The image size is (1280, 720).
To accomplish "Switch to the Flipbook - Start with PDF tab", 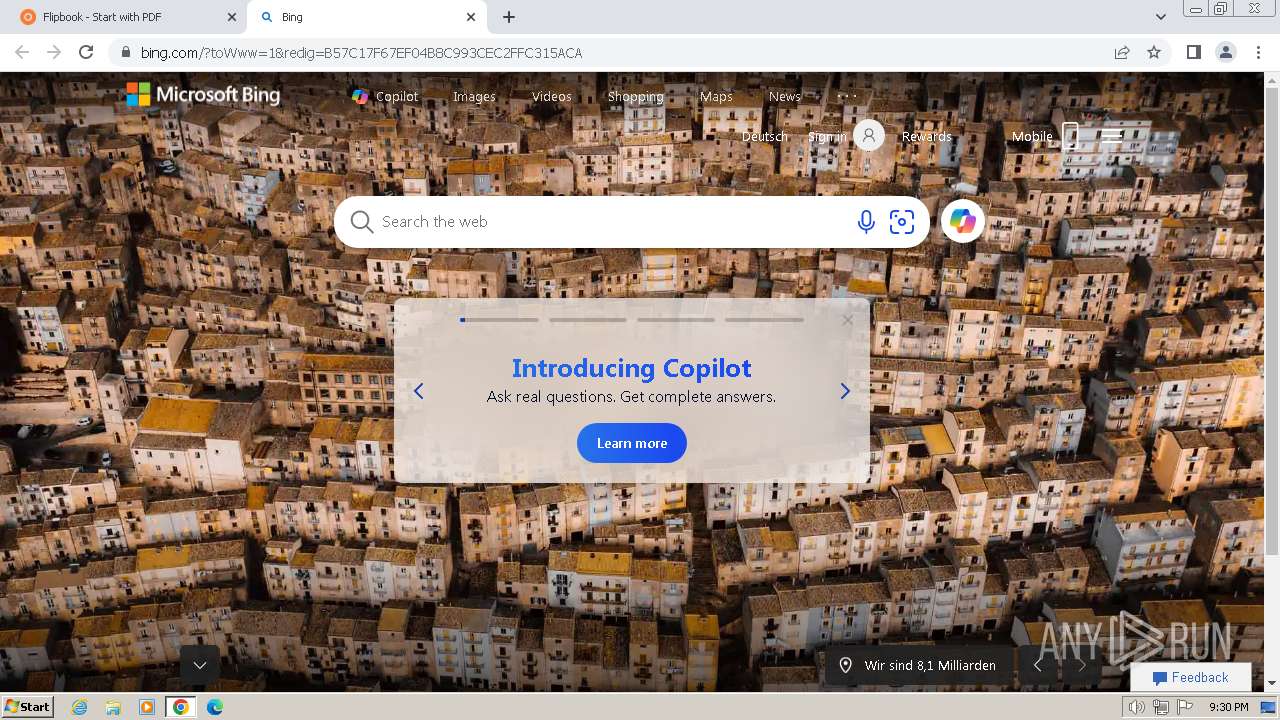I will point(124,17).
